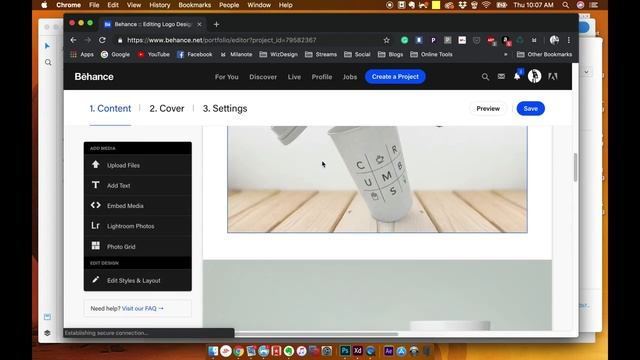This screenshot has width=640, height=360.
Task: Open a new Chrome tab
Action: tap(216, 24)
